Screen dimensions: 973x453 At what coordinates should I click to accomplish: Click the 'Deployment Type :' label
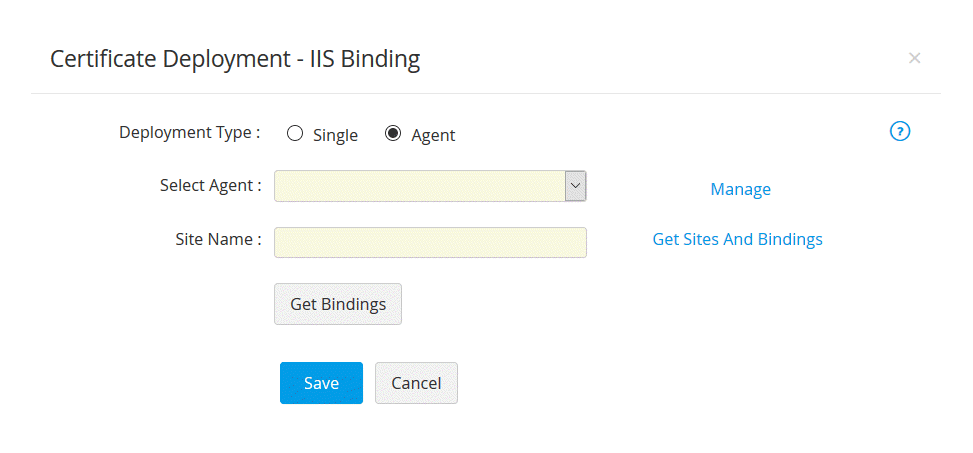tap(189, 132)
